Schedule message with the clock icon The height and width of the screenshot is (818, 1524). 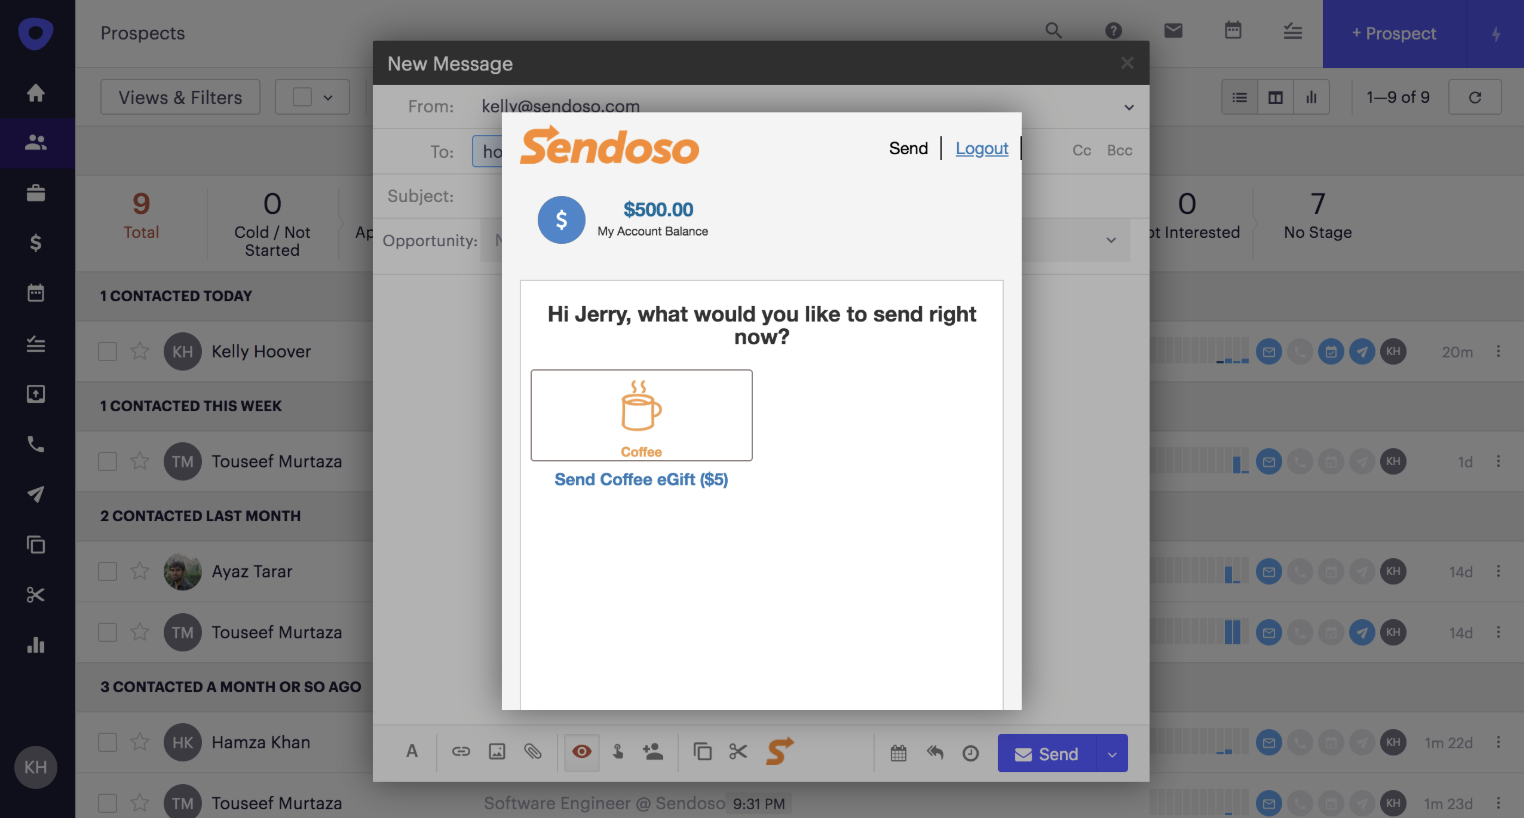[970, 753]
